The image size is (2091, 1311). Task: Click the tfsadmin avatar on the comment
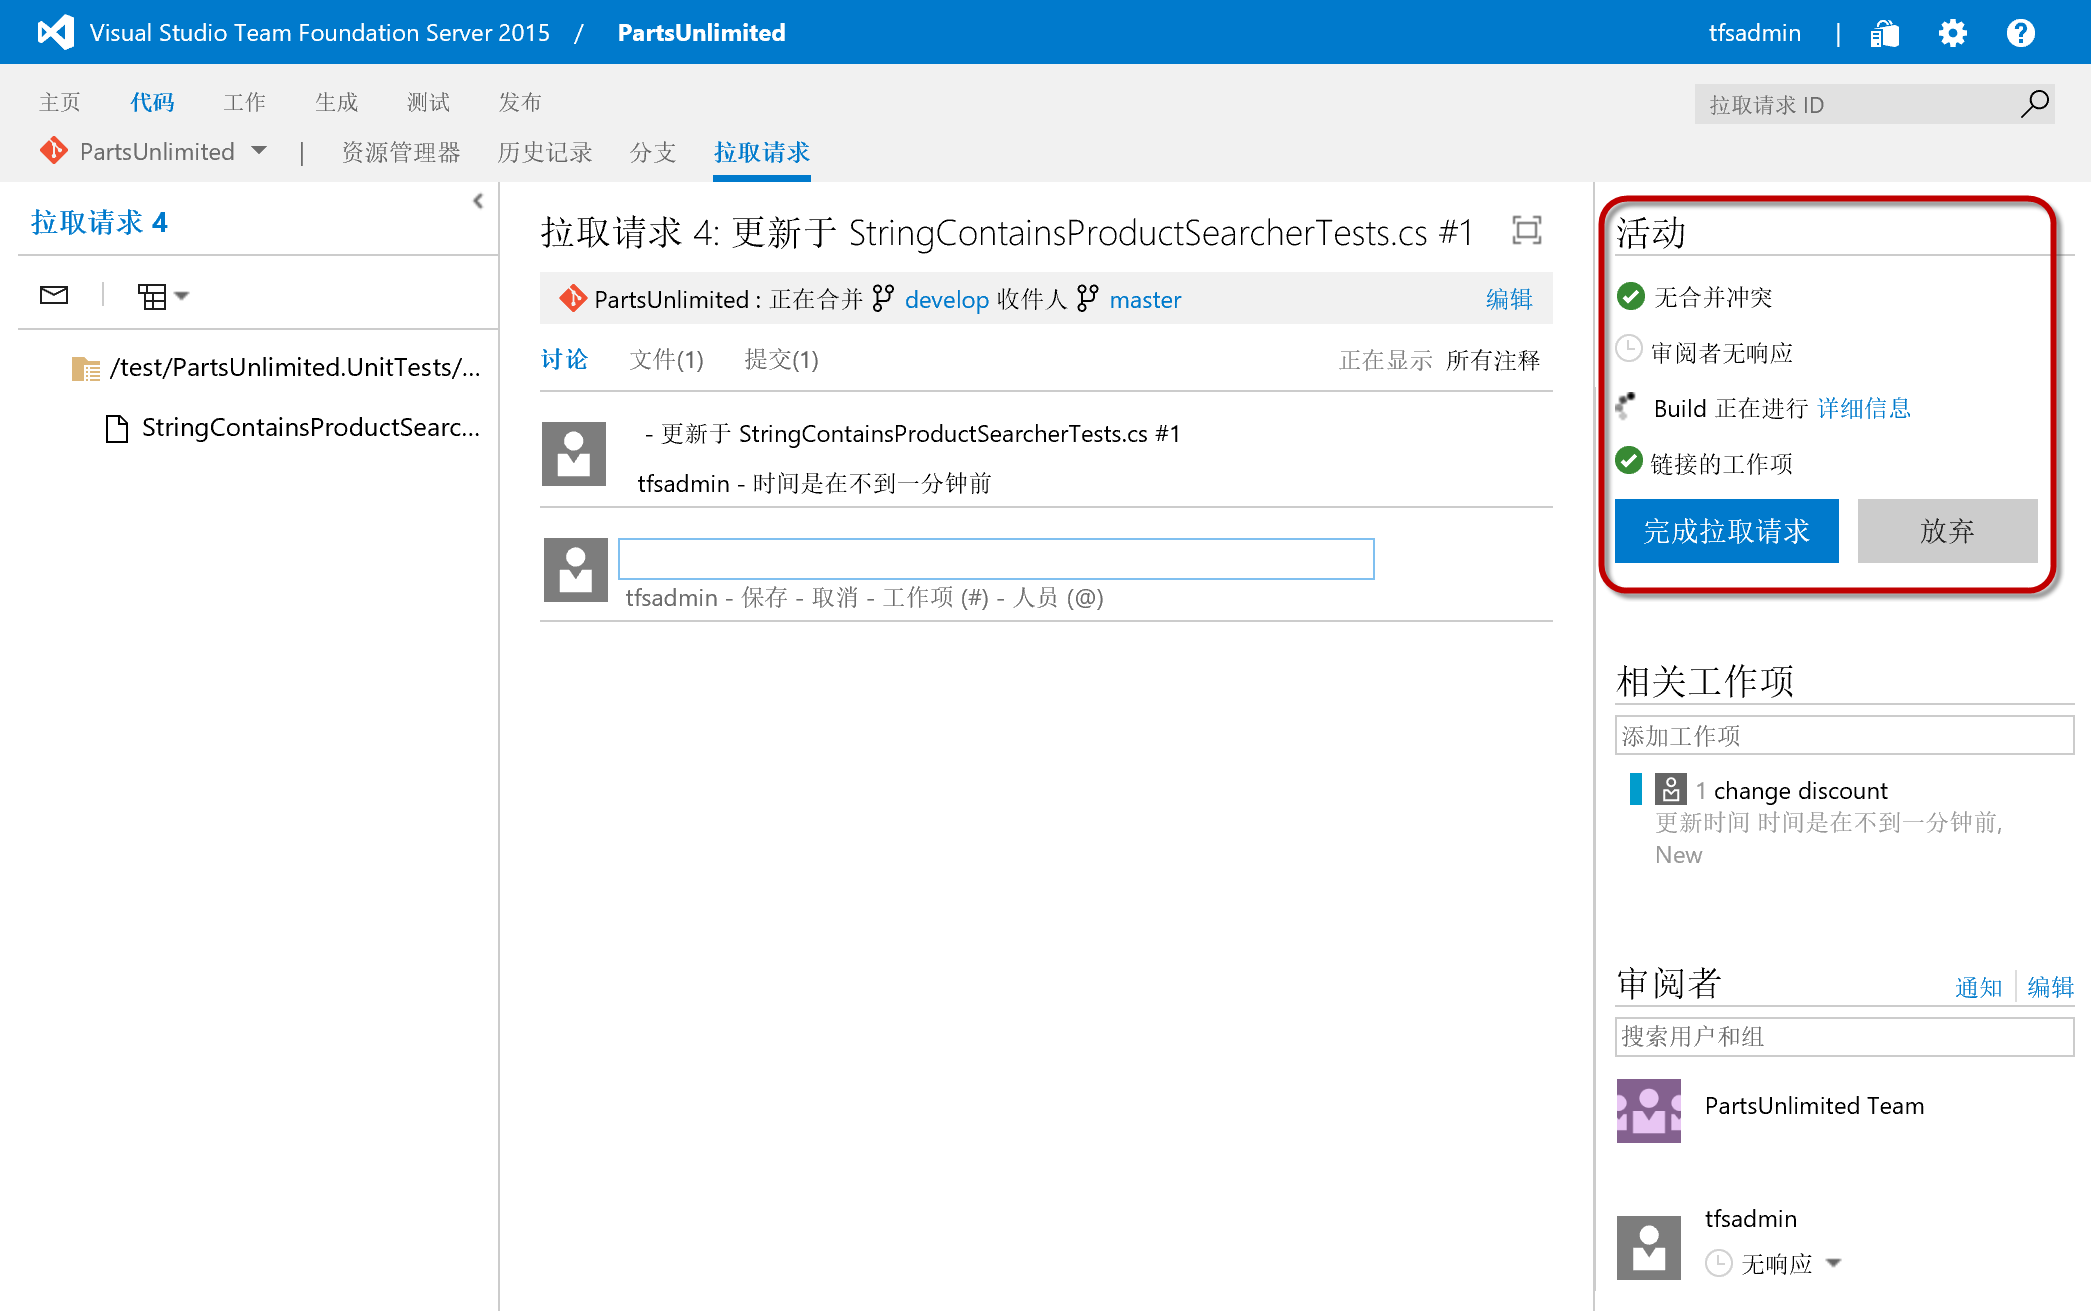click(x=574, y=454)
